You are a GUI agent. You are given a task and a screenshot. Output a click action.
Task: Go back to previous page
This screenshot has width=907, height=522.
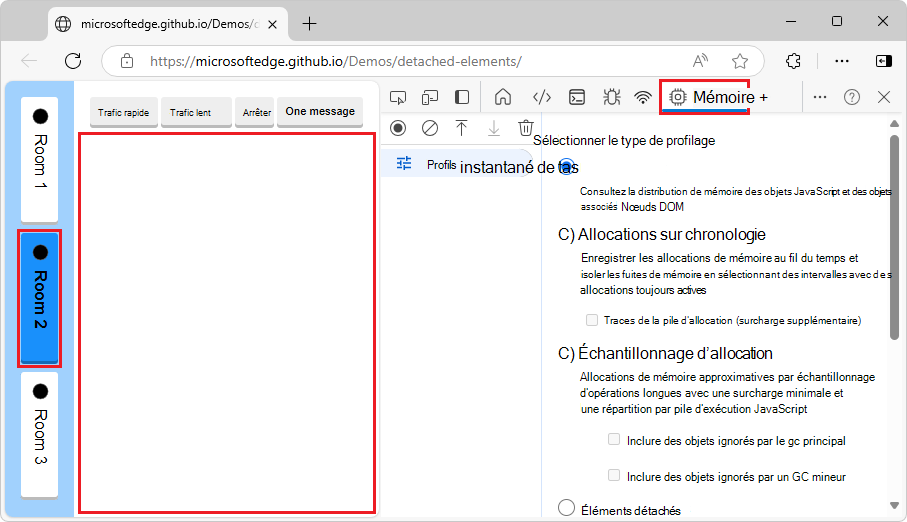tap(29, 61)
